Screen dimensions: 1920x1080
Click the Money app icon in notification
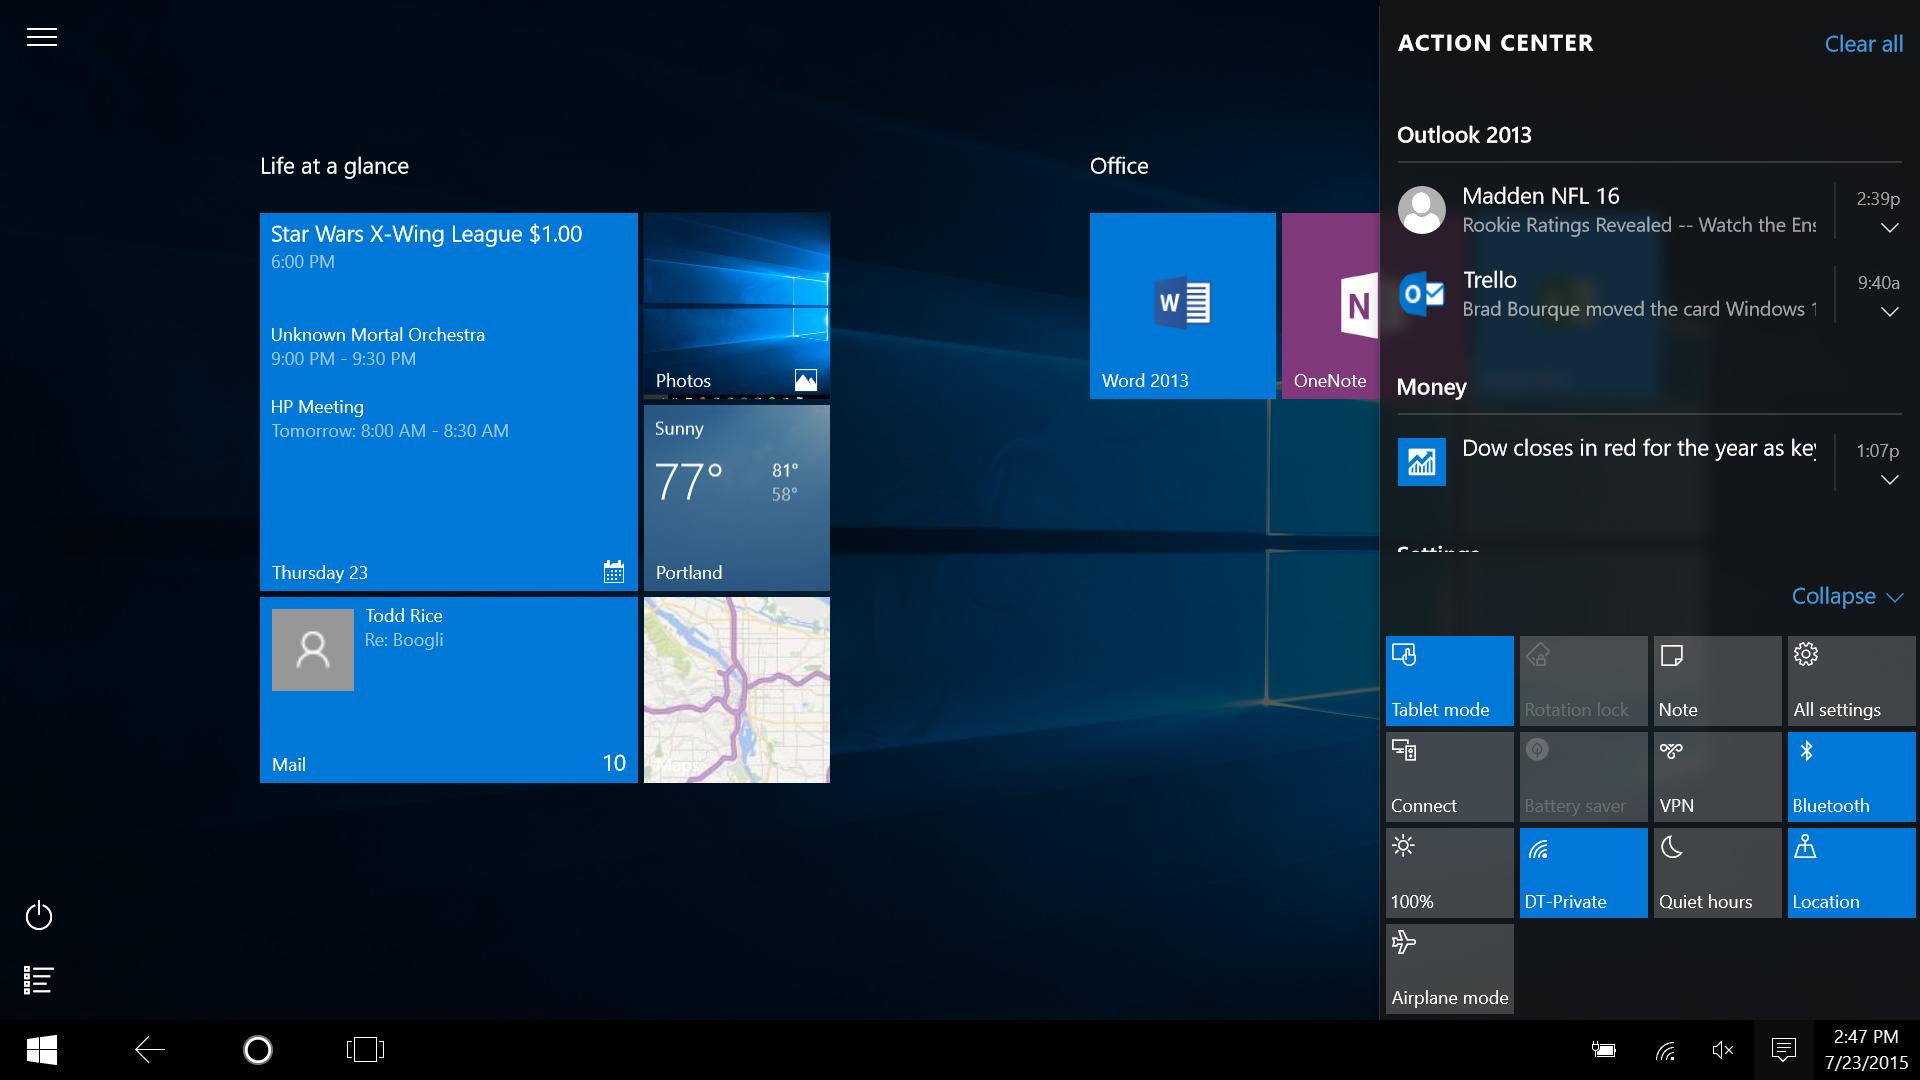point(1421,462)
